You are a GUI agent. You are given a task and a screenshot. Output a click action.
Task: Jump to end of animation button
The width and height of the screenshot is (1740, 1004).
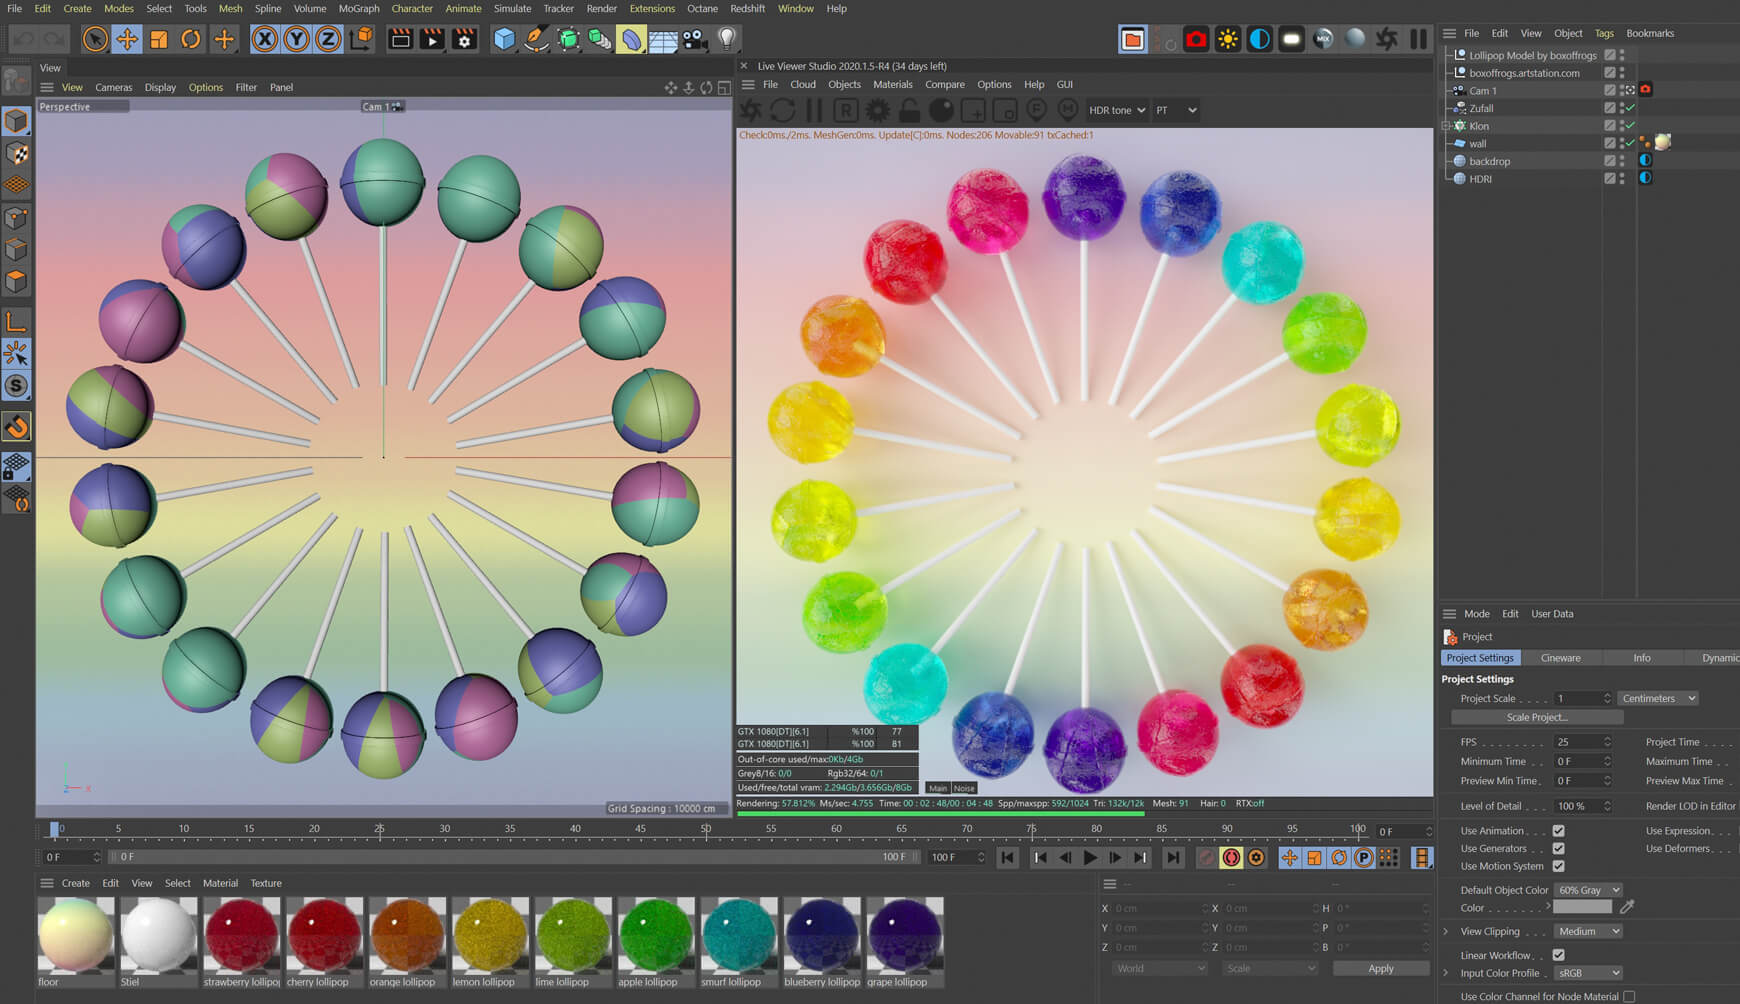pos(1173,857)
